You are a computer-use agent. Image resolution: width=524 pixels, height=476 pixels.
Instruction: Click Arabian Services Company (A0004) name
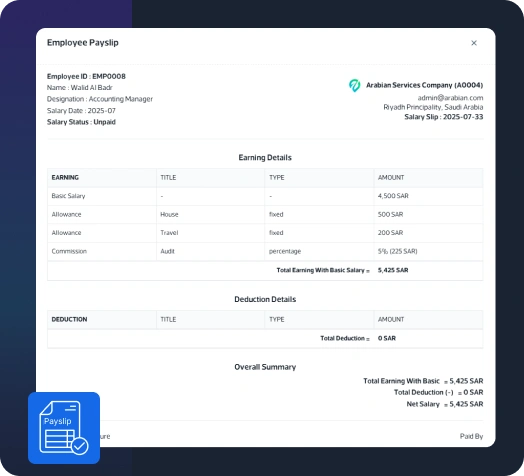pyautogui.click(x=424, y=85)
